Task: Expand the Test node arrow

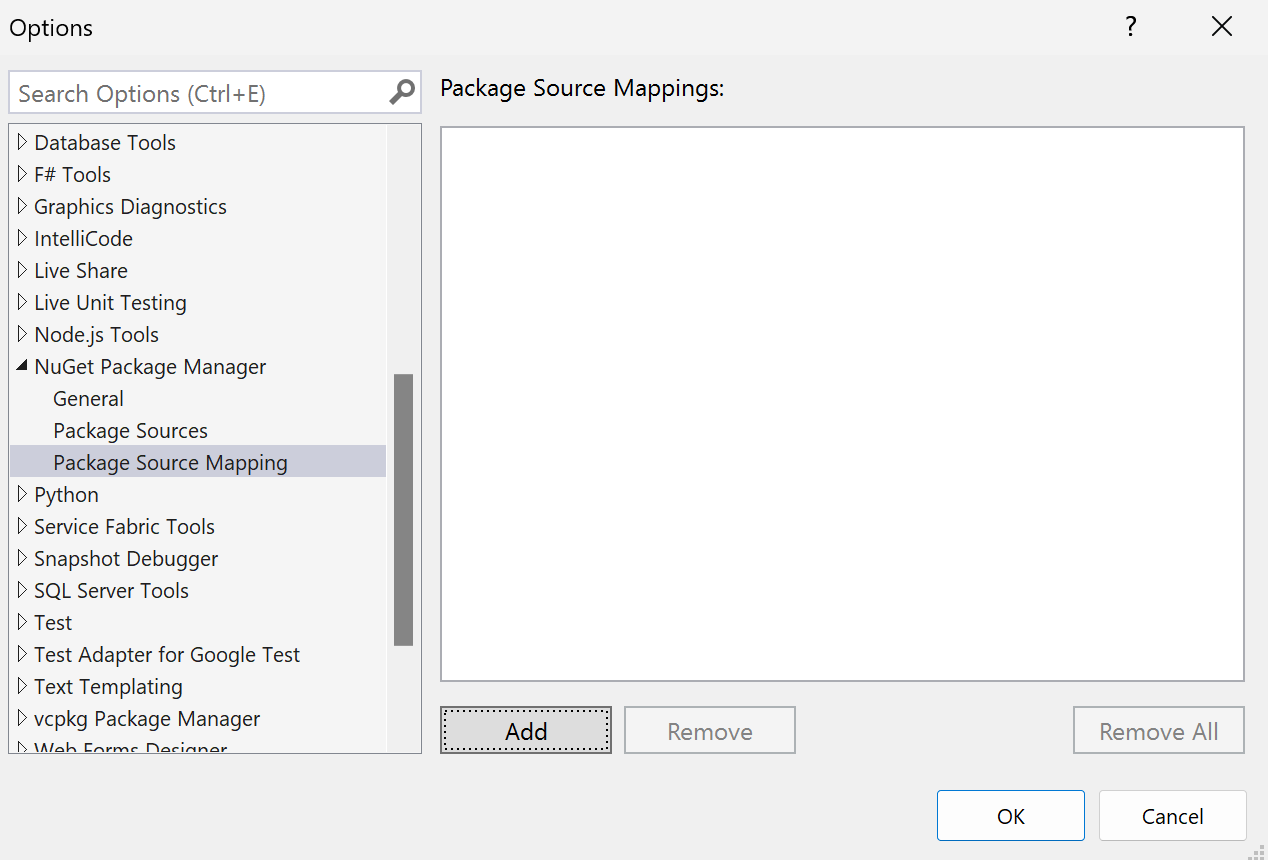Action: tap(23, 622)
